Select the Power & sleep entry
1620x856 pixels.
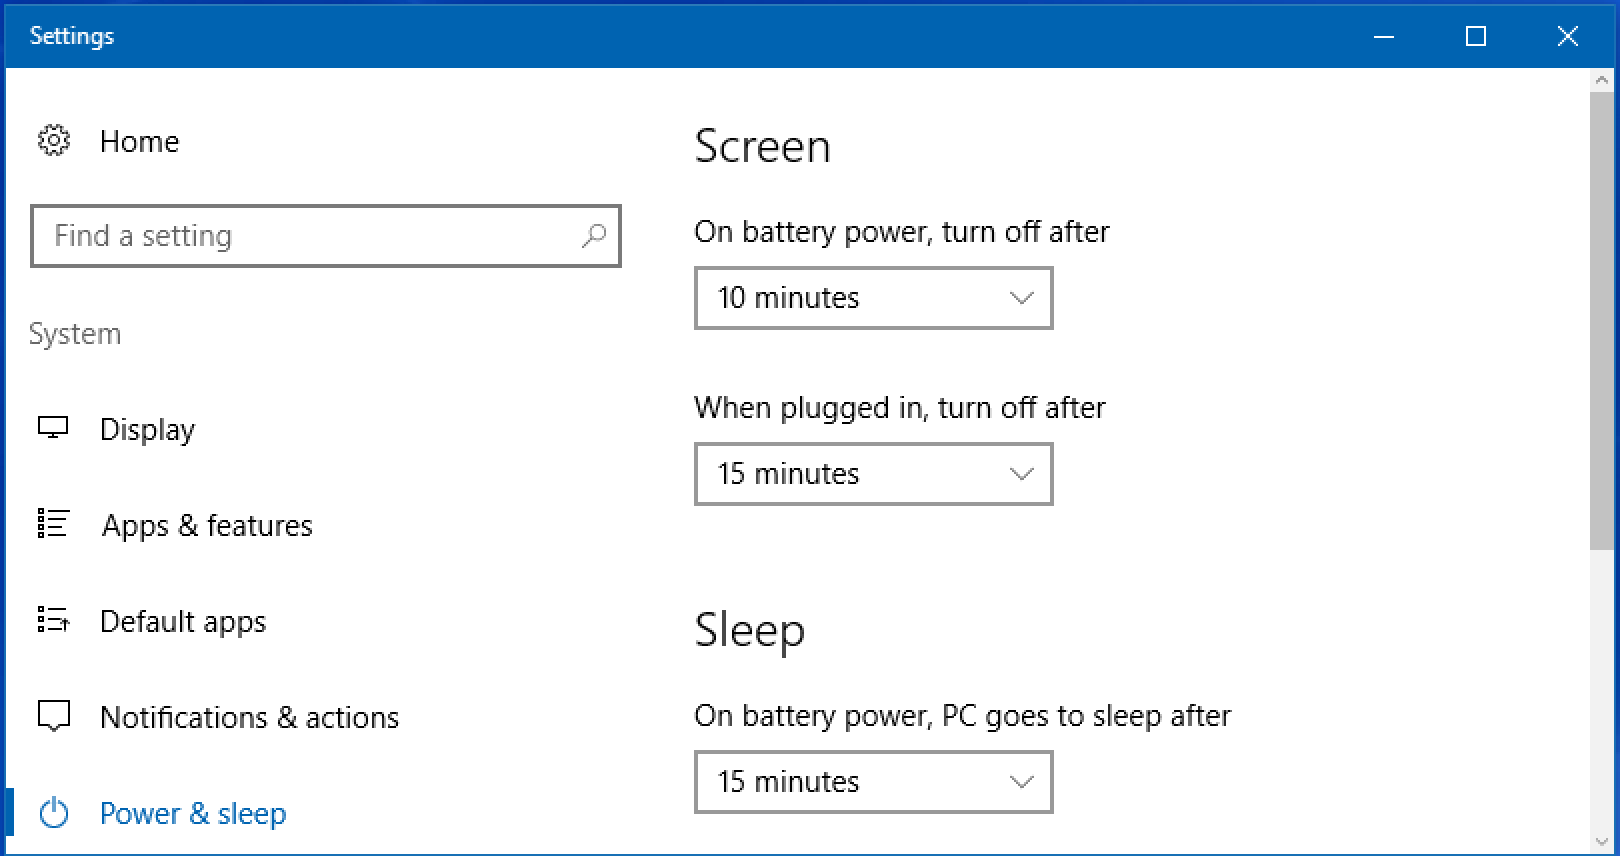click(x=192, y=813)
